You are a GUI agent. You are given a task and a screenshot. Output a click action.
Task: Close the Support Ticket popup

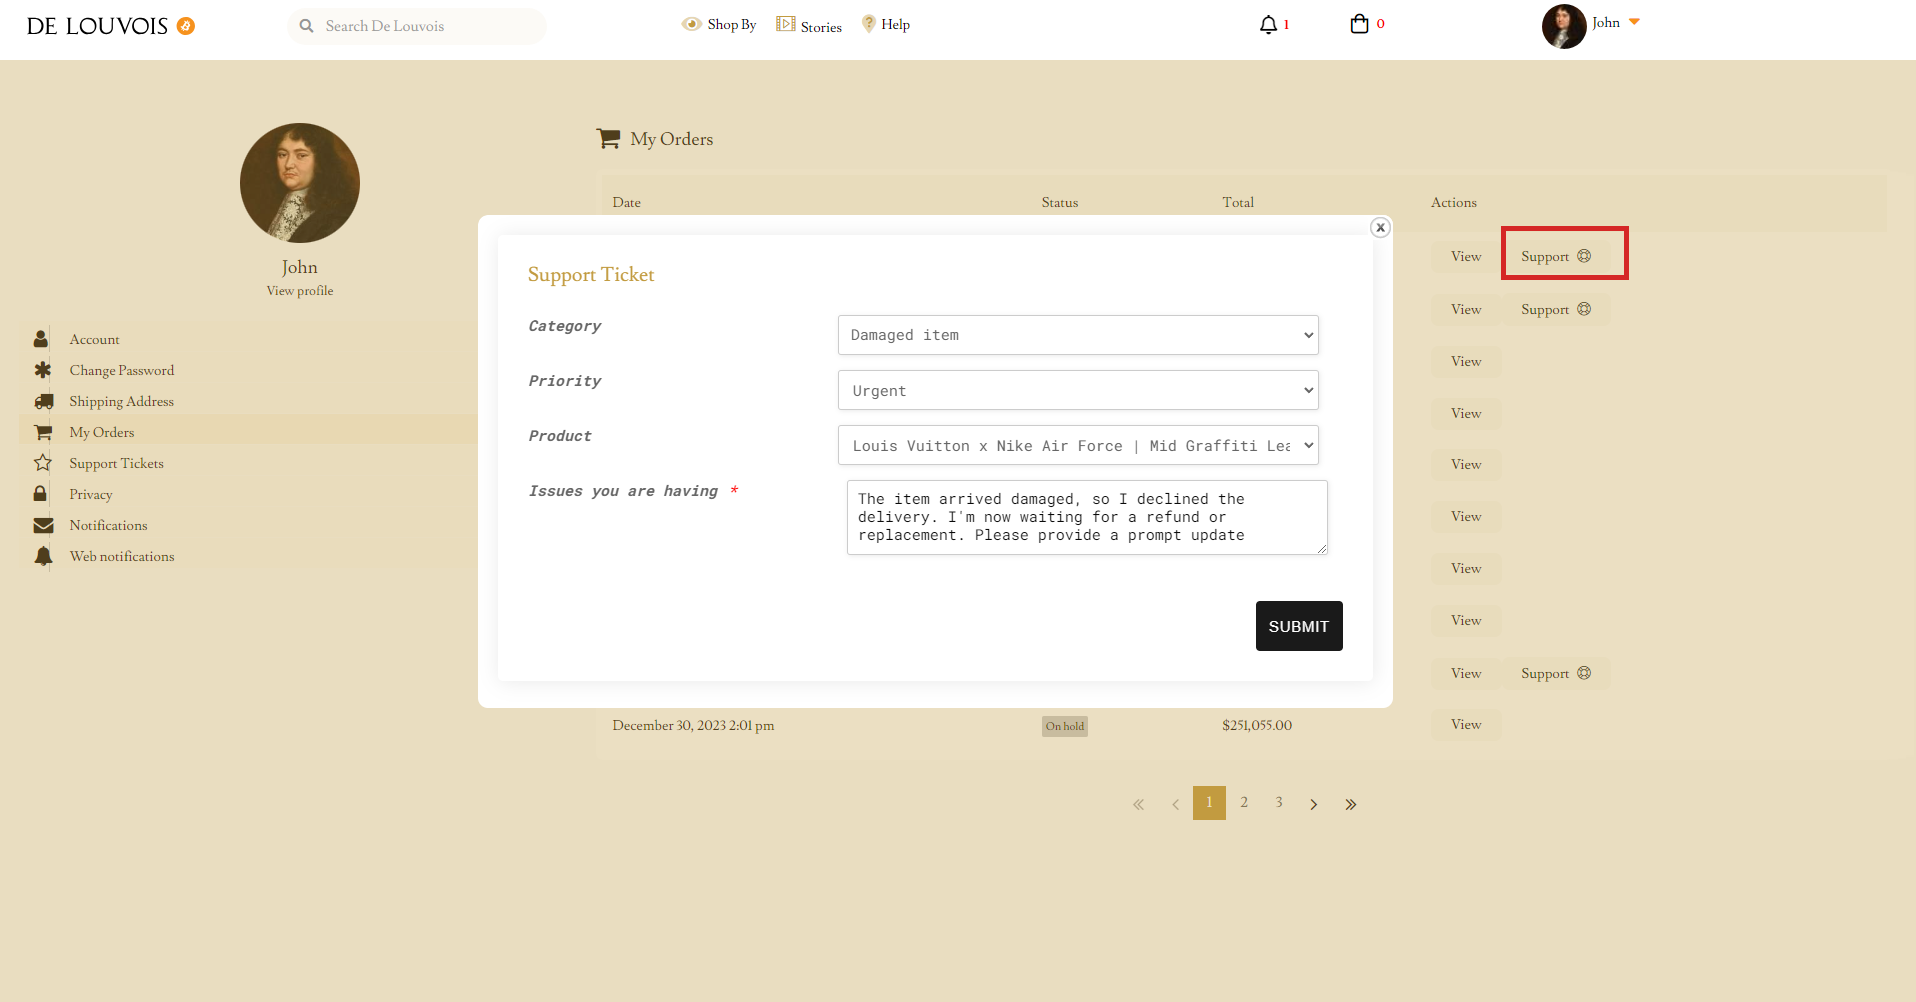(1380, 228)
